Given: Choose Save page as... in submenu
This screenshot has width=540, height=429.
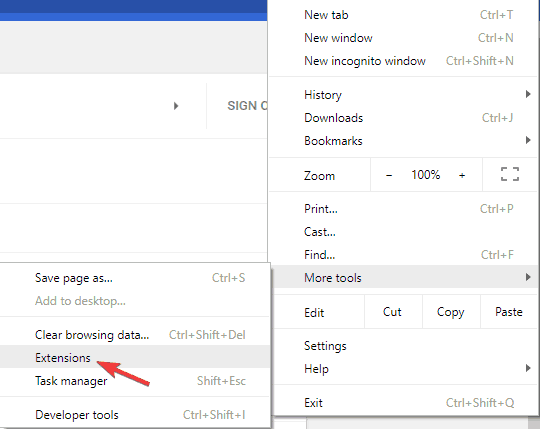Looking at the screenshot, I should 134,278.
